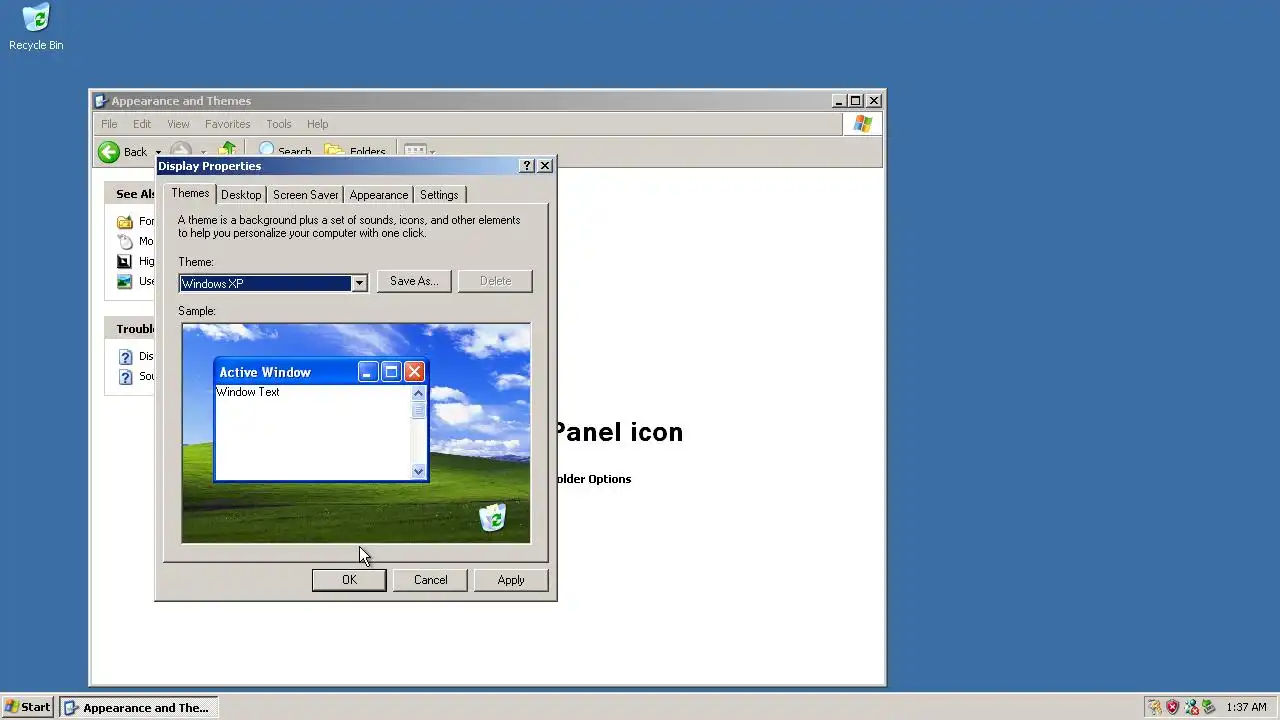Open the Recycle Bin desktop icon
This screenshot has width=1280, height=720.
click(36, 27)
